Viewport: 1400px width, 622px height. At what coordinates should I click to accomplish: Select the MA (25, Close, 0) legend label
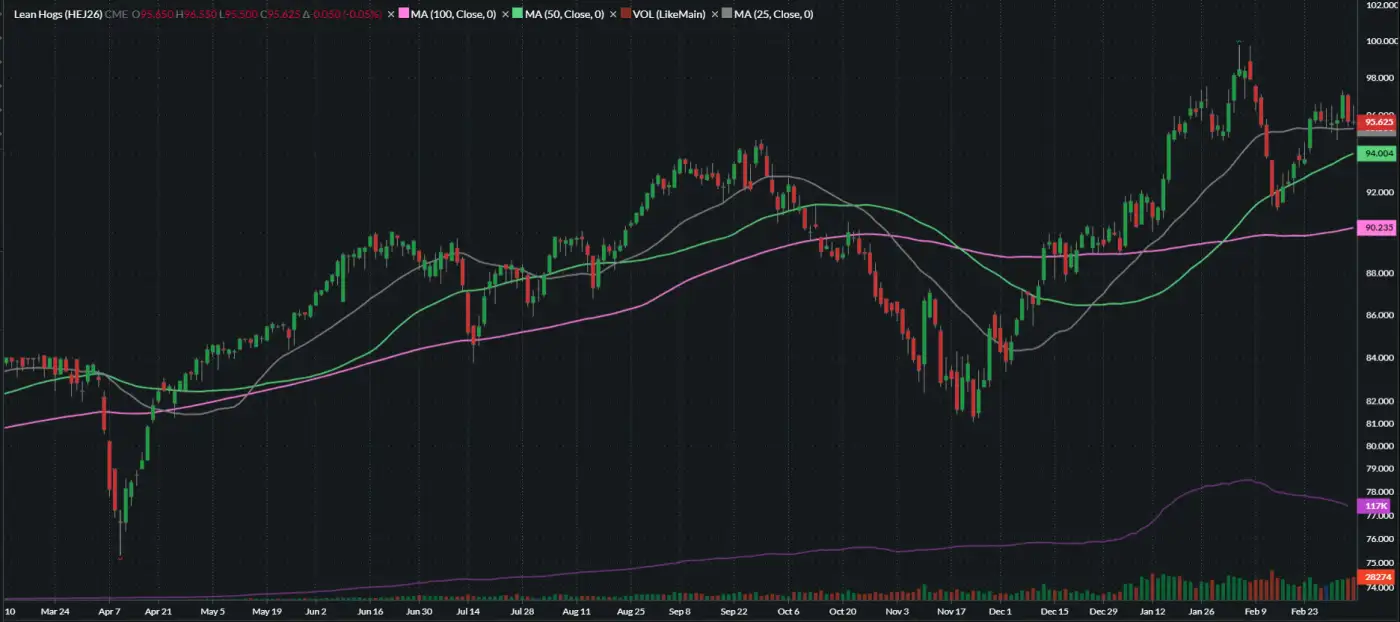coord(773,15)
